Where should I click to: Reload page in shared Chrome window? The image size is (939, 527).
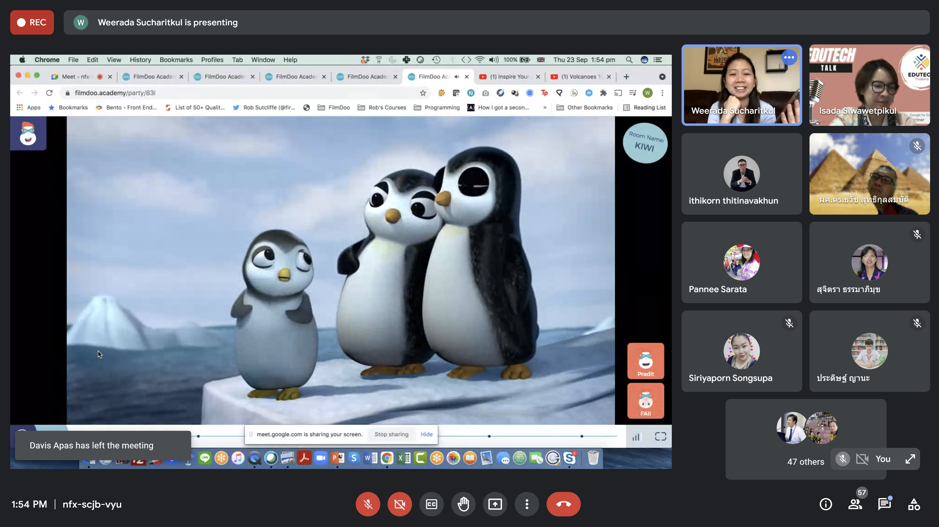tap(49, 93)
